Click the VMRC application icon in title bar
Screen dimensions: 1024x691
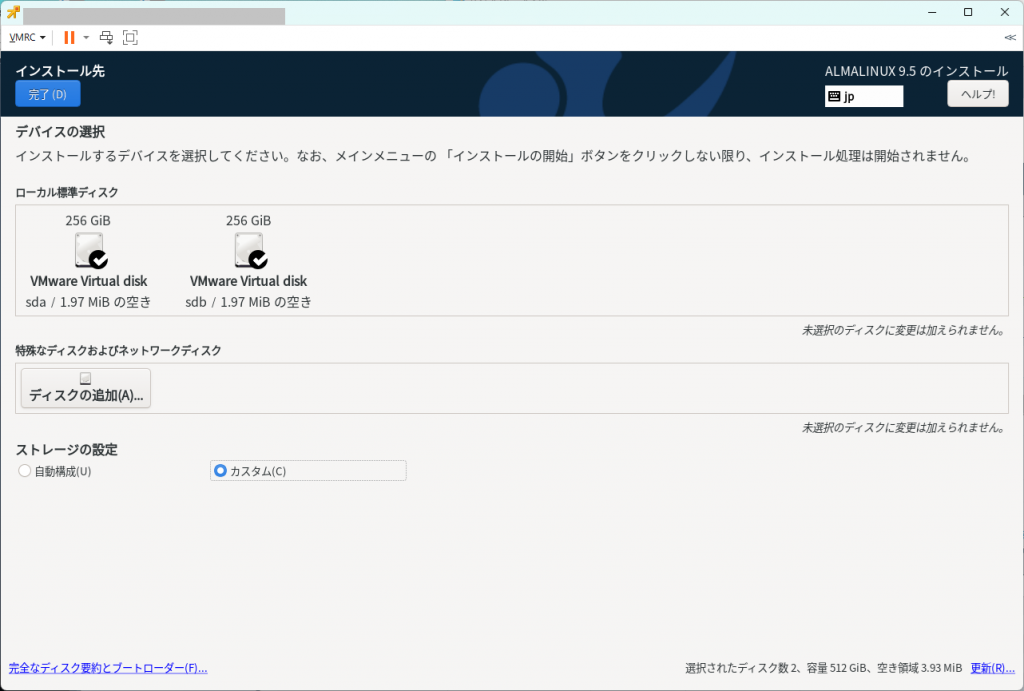tap(13, 12)
